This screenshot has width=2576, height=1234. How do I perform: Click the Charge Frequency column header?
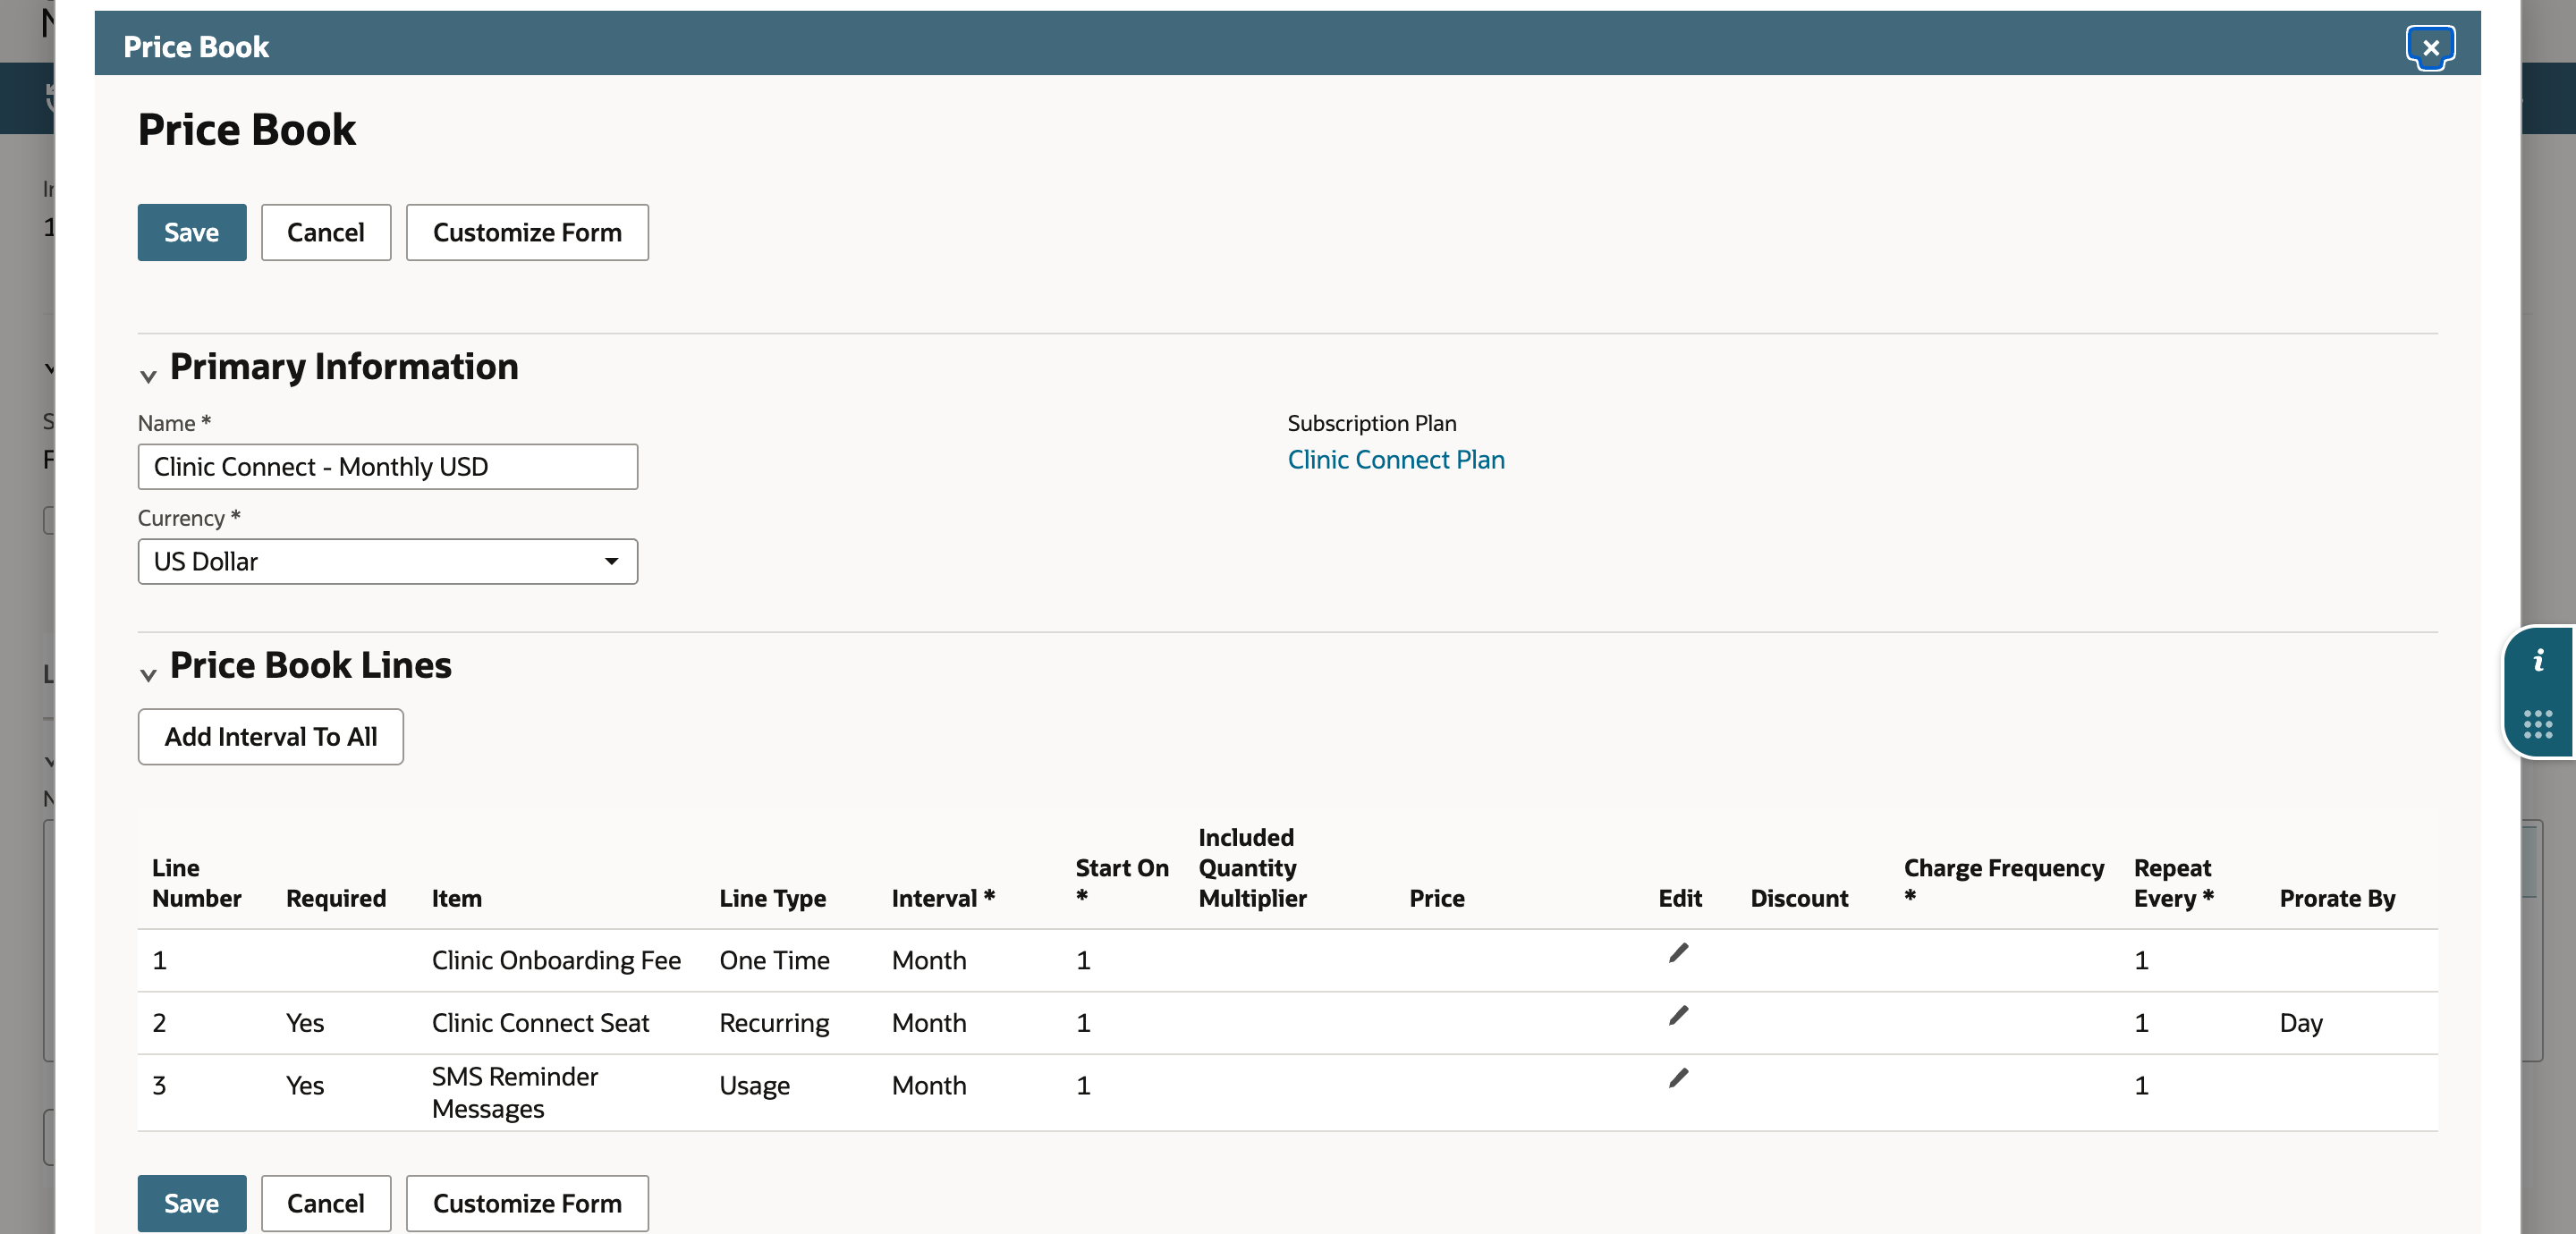pyautogui.click(x=2004, y=882)
